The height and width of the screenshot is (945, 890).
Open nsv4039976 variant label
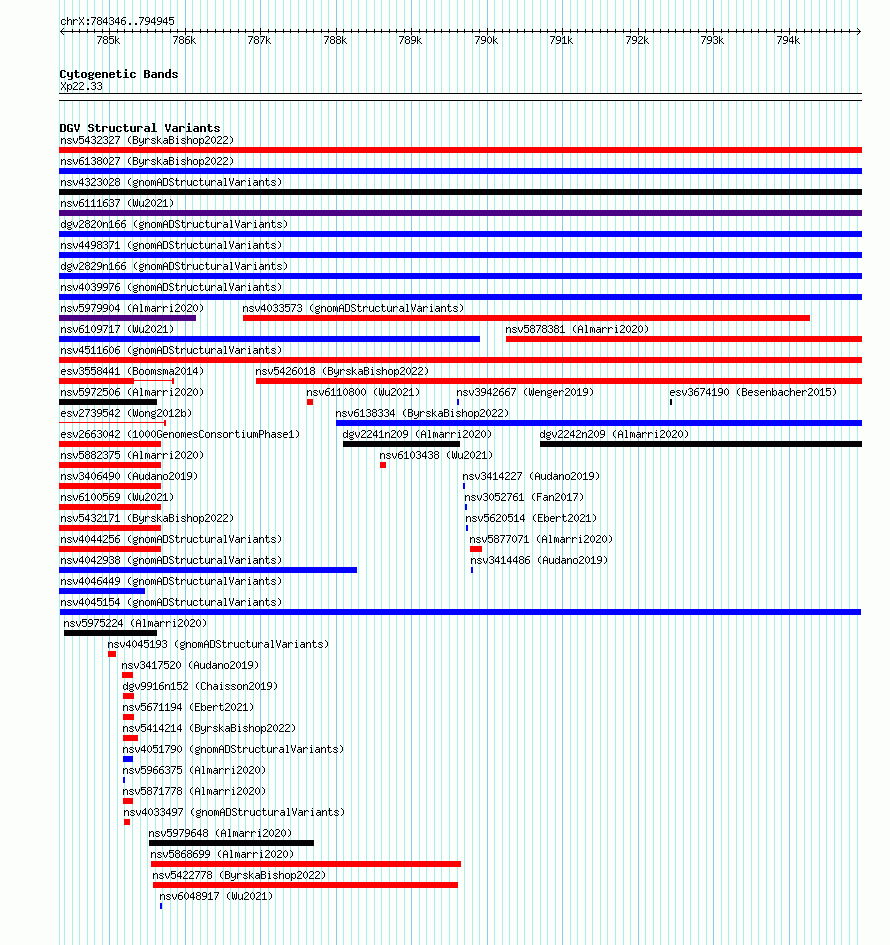tap(171, 287)
